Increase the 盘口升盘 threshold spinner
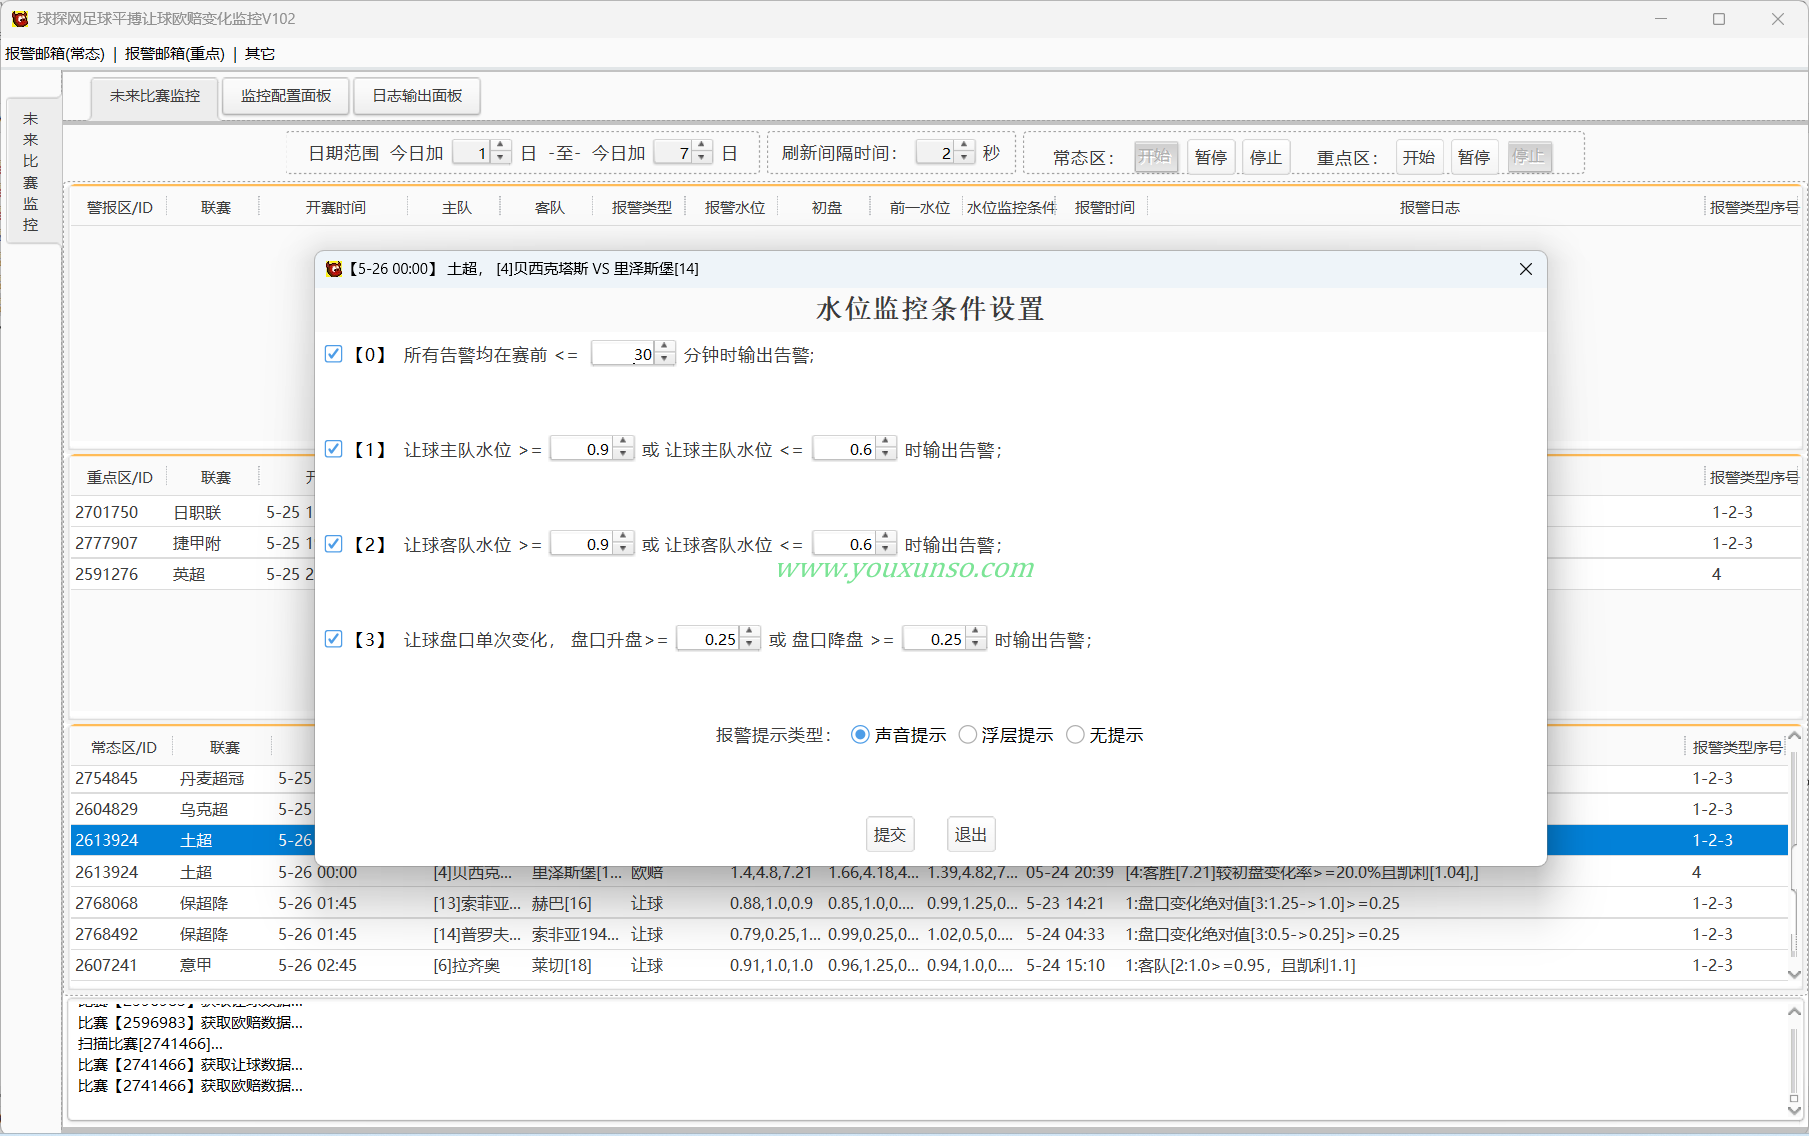1809x1136 pixels. tap(750, 633)
